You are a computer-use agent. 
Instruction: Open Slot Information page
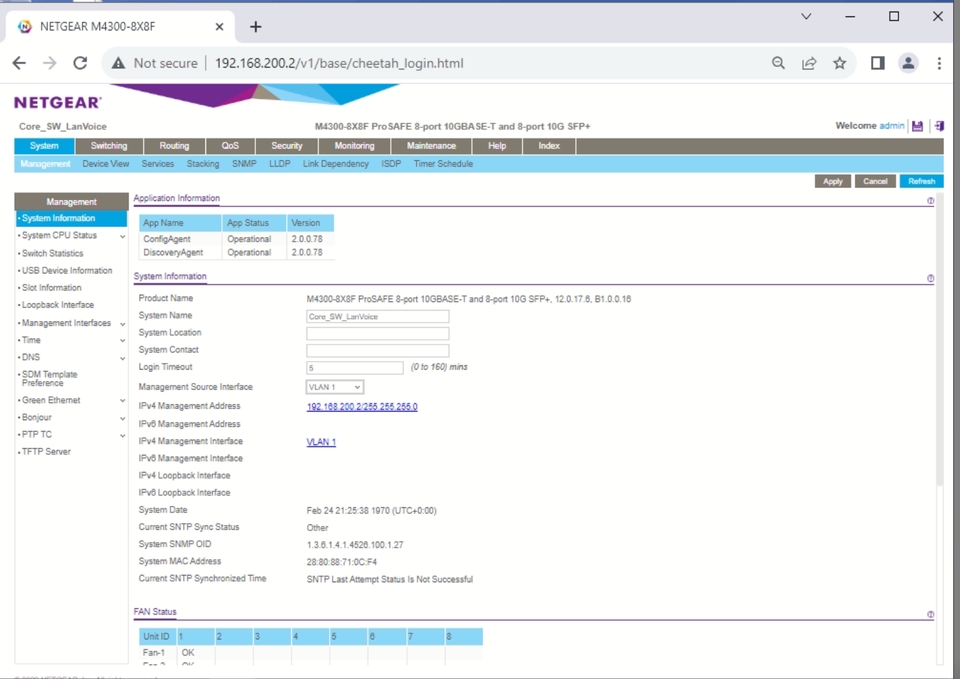[x=51, y=288]
